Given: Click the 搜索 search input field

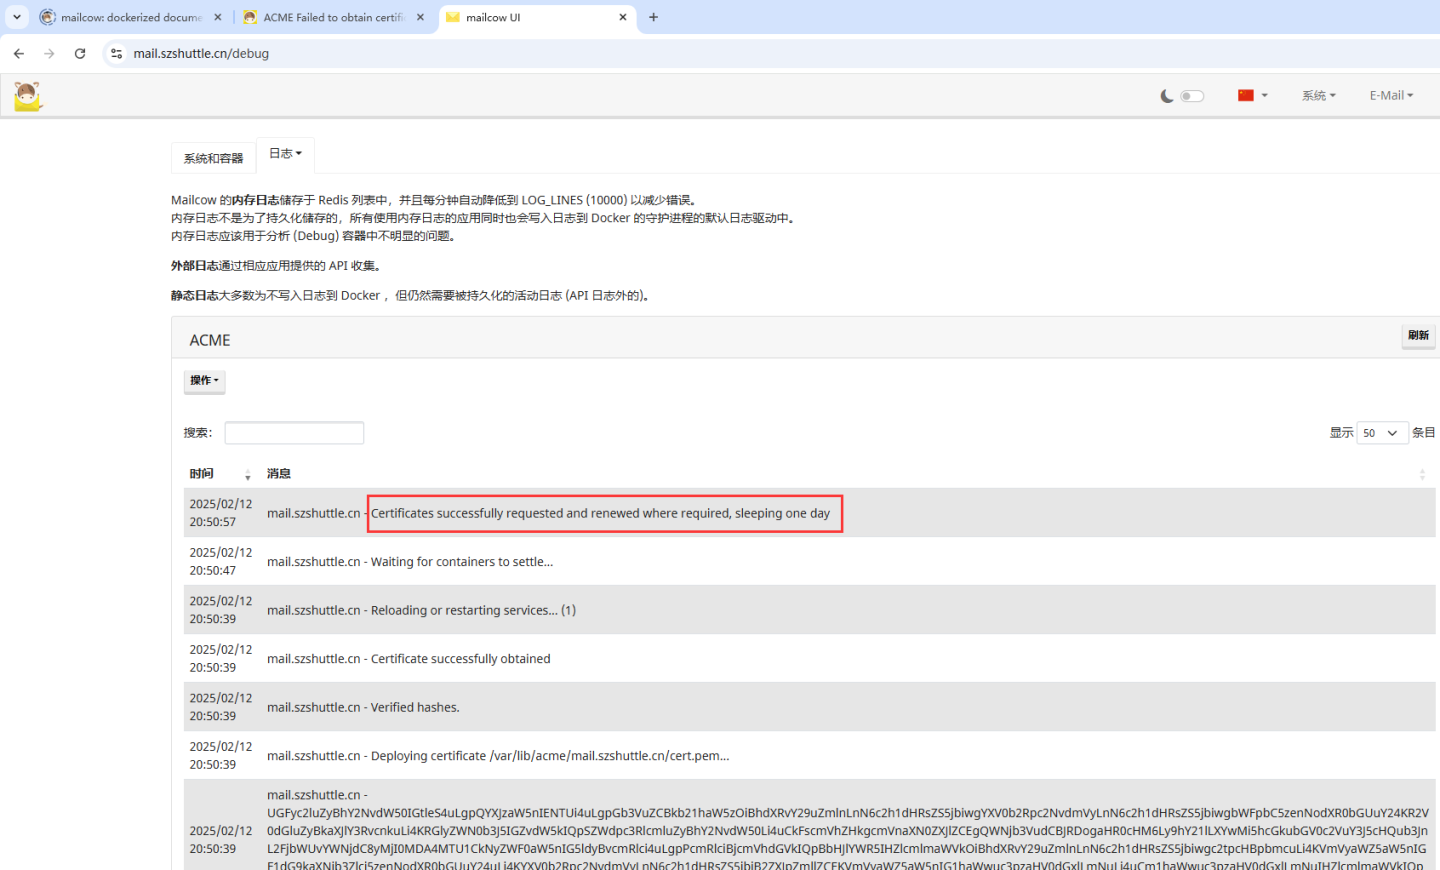Looking at the screenshot, I should (x=294, y=433).
